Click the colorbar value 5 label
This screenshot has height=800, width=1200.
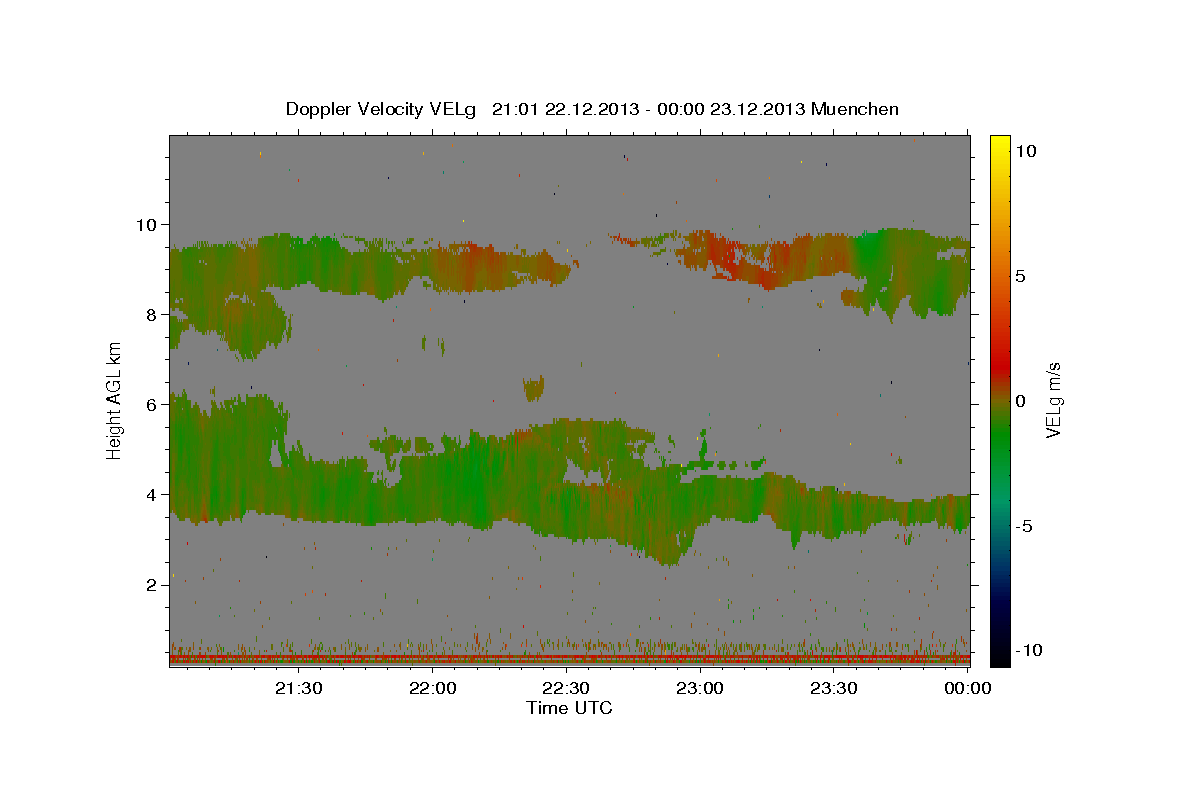[x=1022, y=275]
